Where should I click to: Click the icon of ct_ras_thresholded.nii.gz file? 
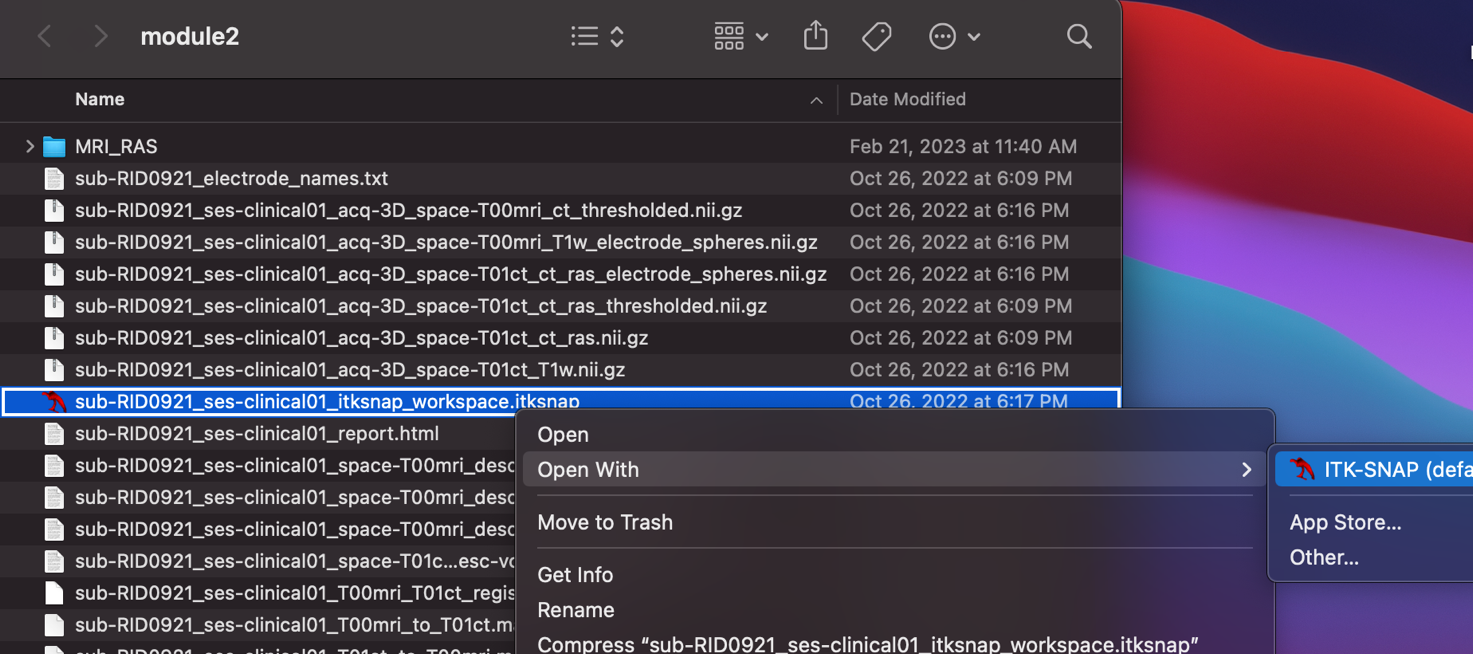pos(54,306)
